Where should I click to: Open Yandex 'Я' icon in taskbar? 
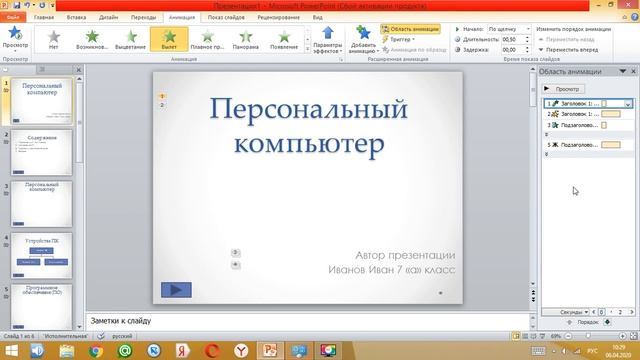click(183, 351)
